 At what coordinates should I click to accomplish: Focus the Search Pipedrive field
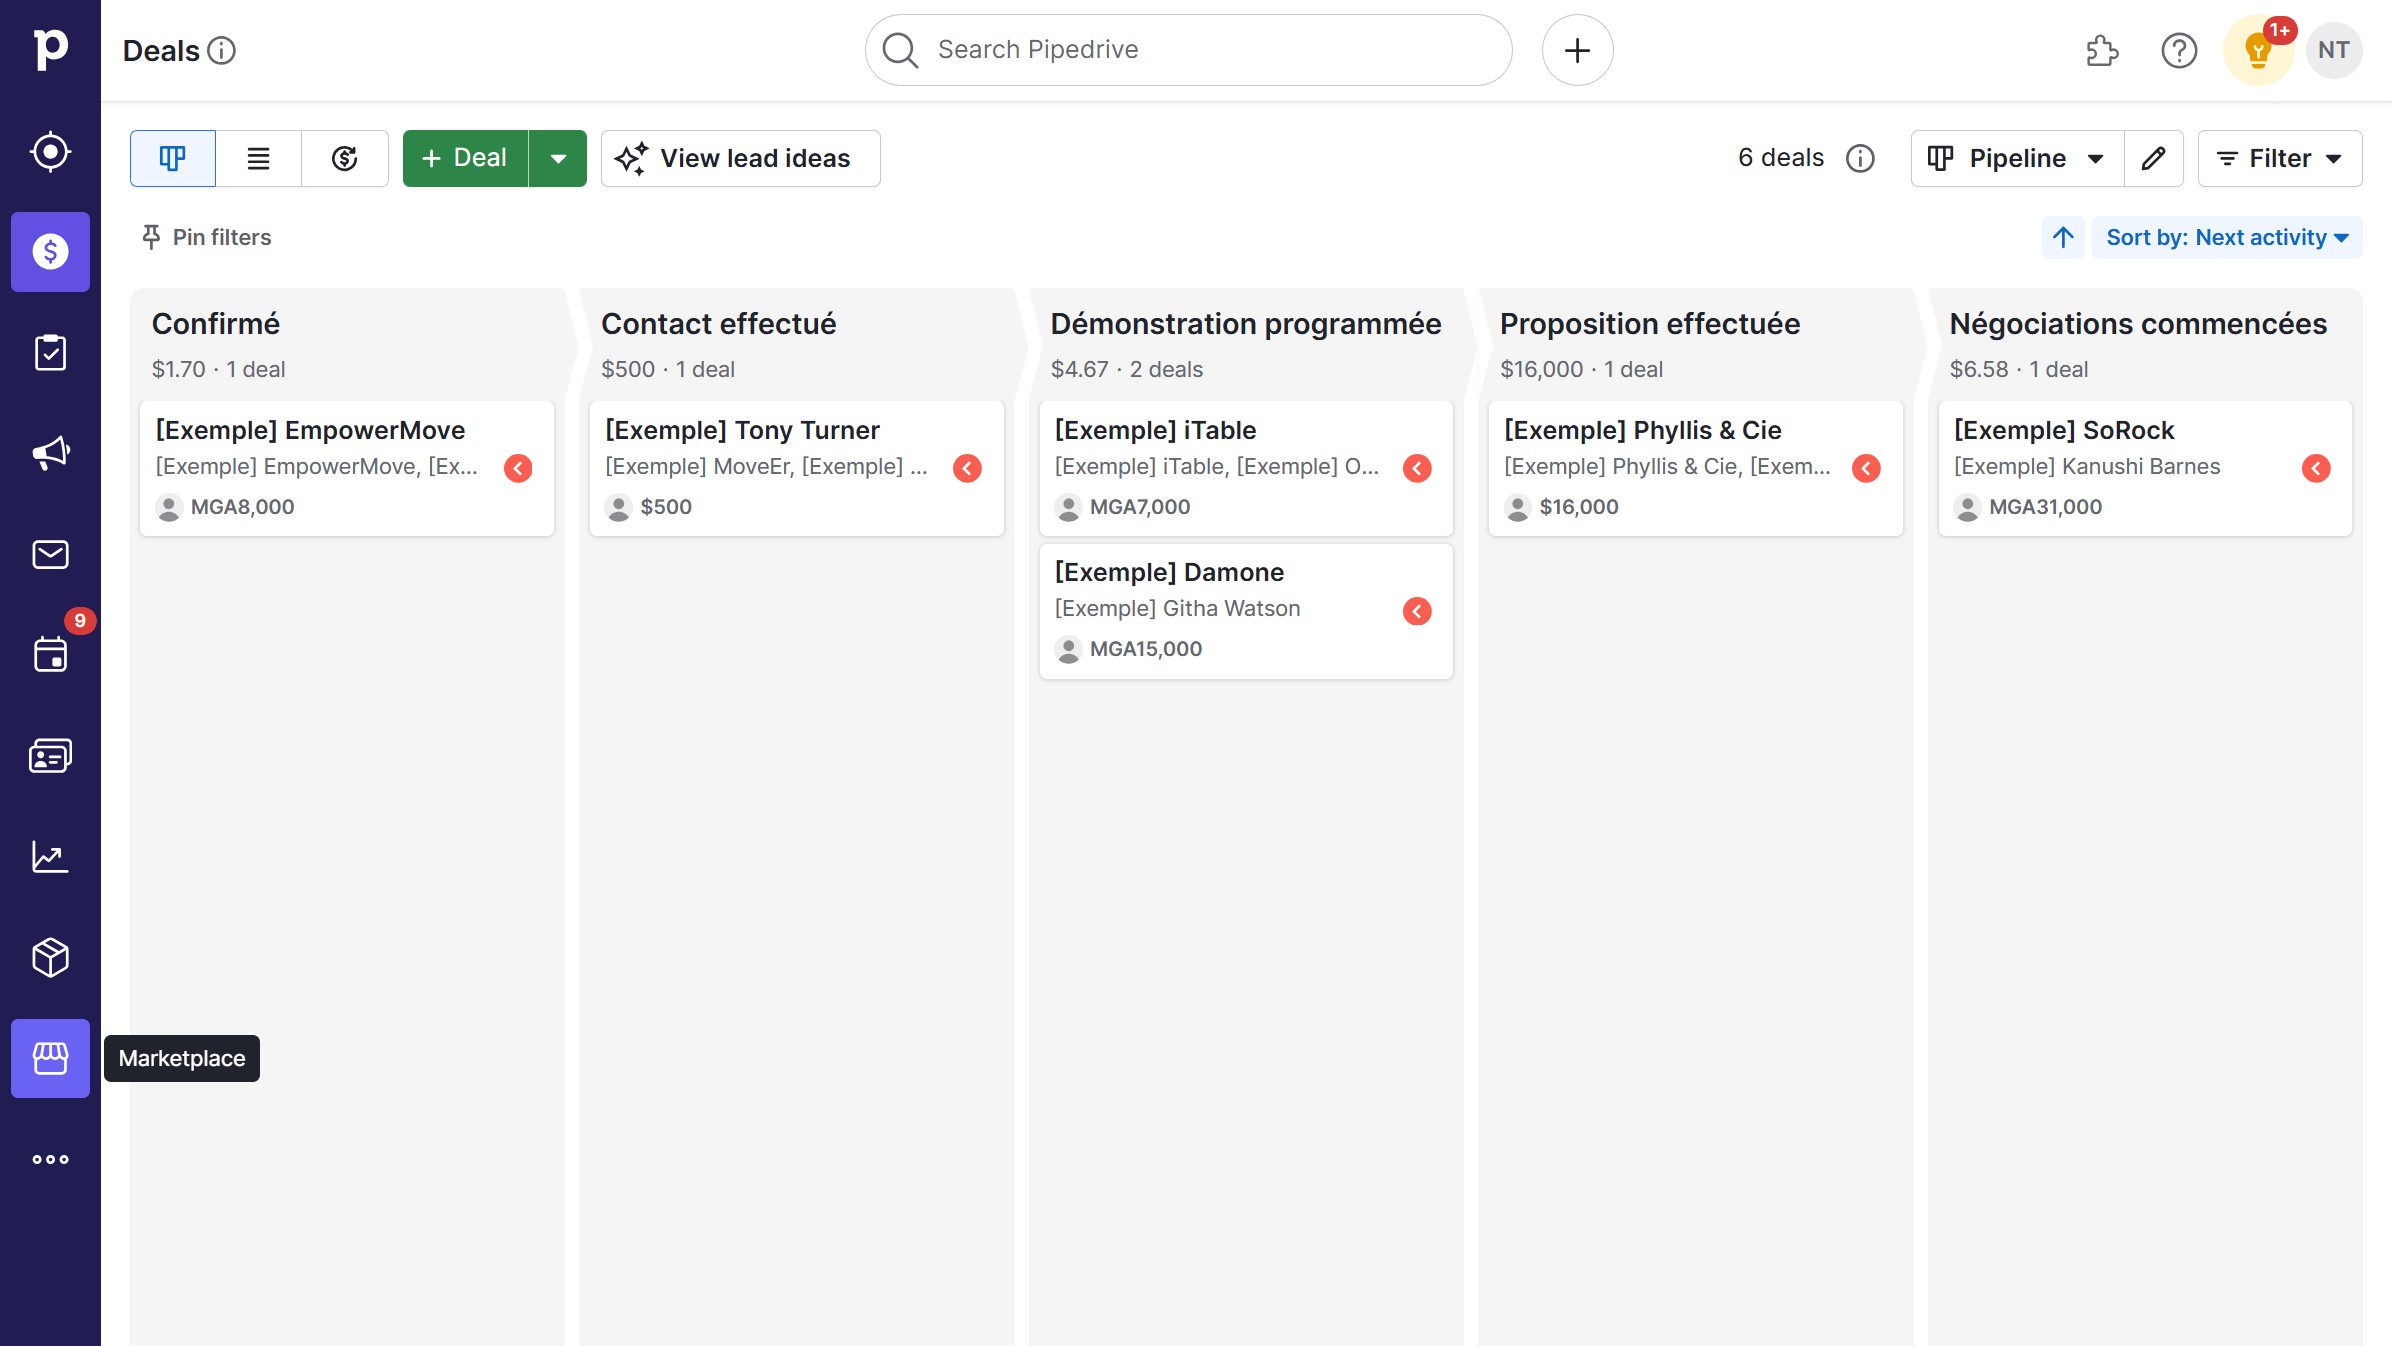[x=1188, y=50]
